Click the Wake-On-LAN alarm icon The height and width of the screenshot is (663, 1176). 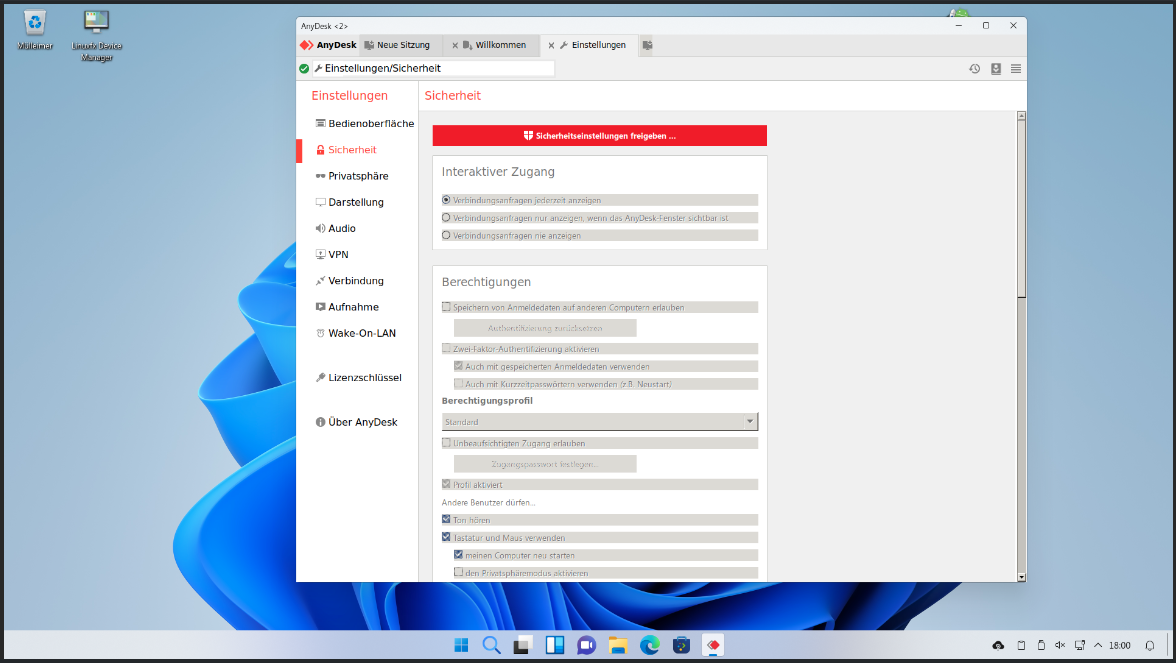[x=320, y=333]
